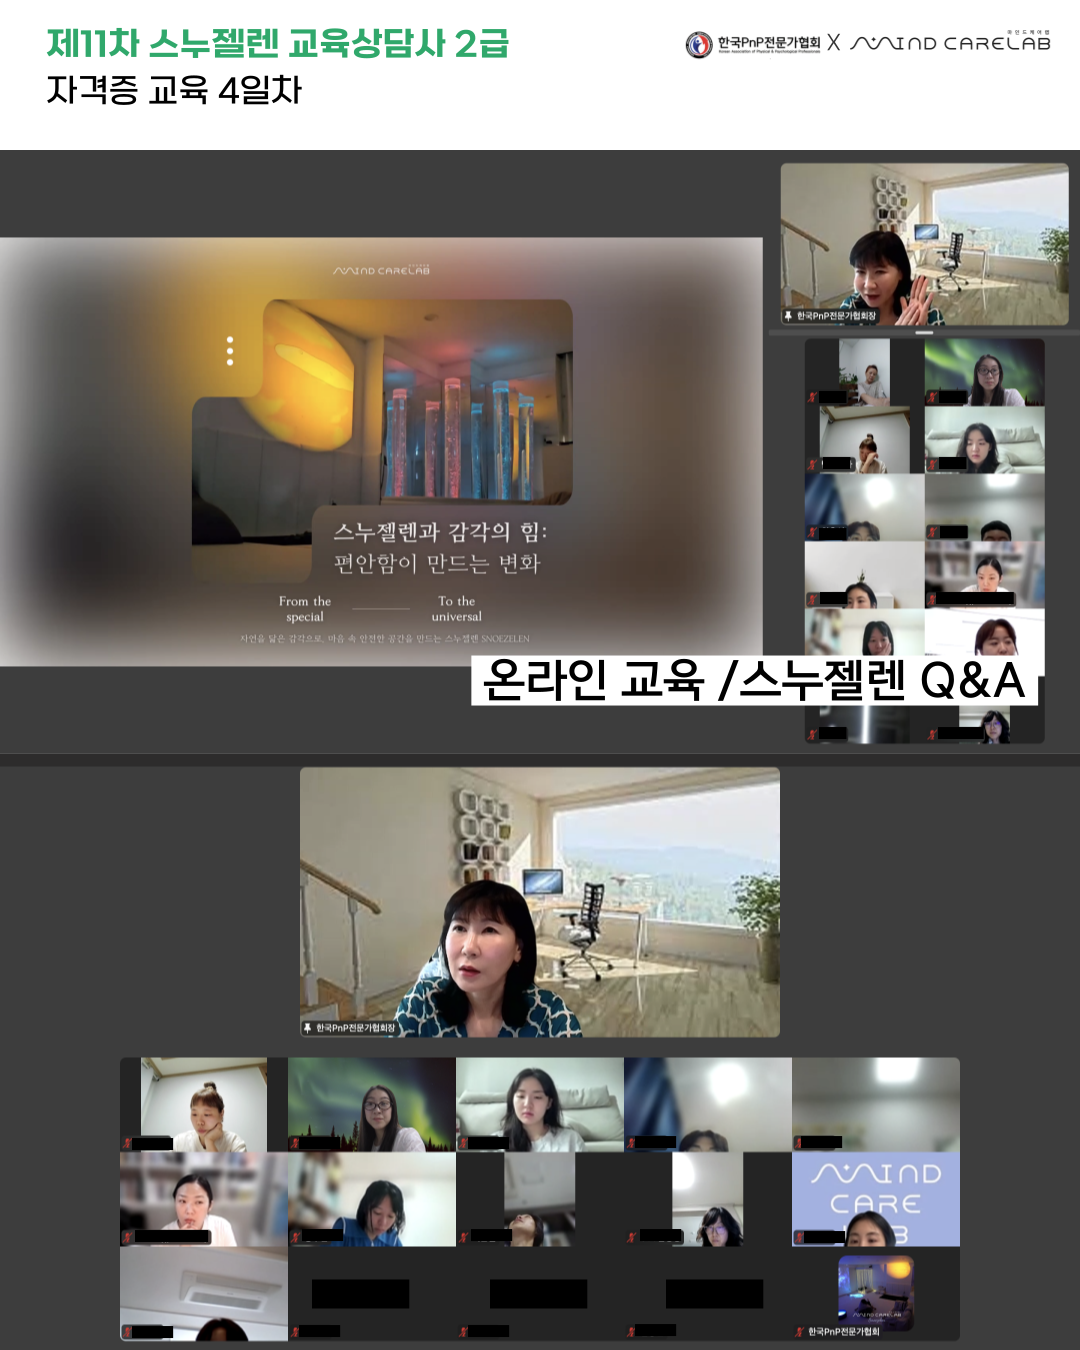Select the participant resting chin on hand
The image size is (1080, 1350).
pyautogui.click(x=204, y=1105)
